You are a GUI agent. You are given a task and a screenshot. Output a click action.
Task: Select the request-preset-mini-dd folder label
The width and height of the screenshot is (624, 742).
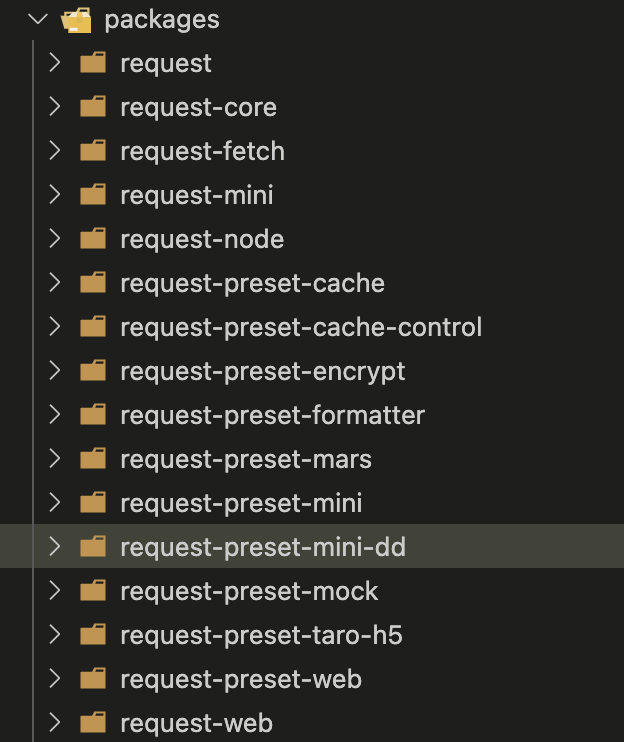click(x=262, y=547)
